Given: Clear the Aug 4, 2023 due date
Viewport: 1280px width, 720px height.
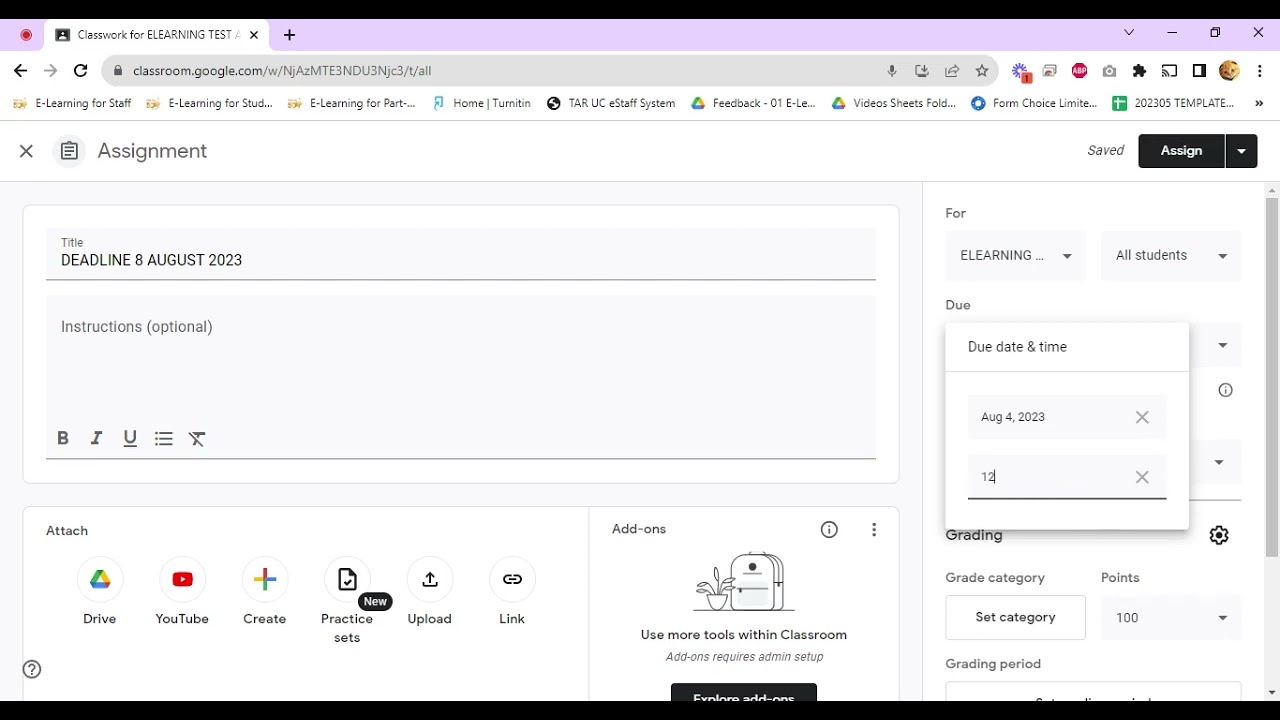Looking at the screenshot, I should (1142, 417).
